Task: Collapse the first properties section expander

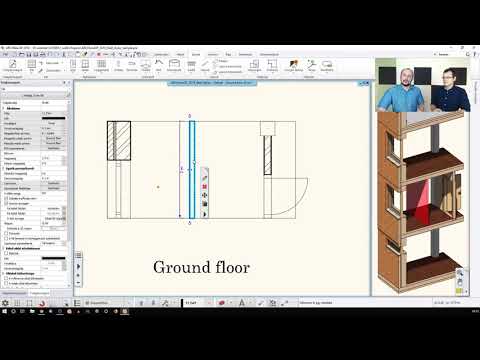Action: coord(3,108)
